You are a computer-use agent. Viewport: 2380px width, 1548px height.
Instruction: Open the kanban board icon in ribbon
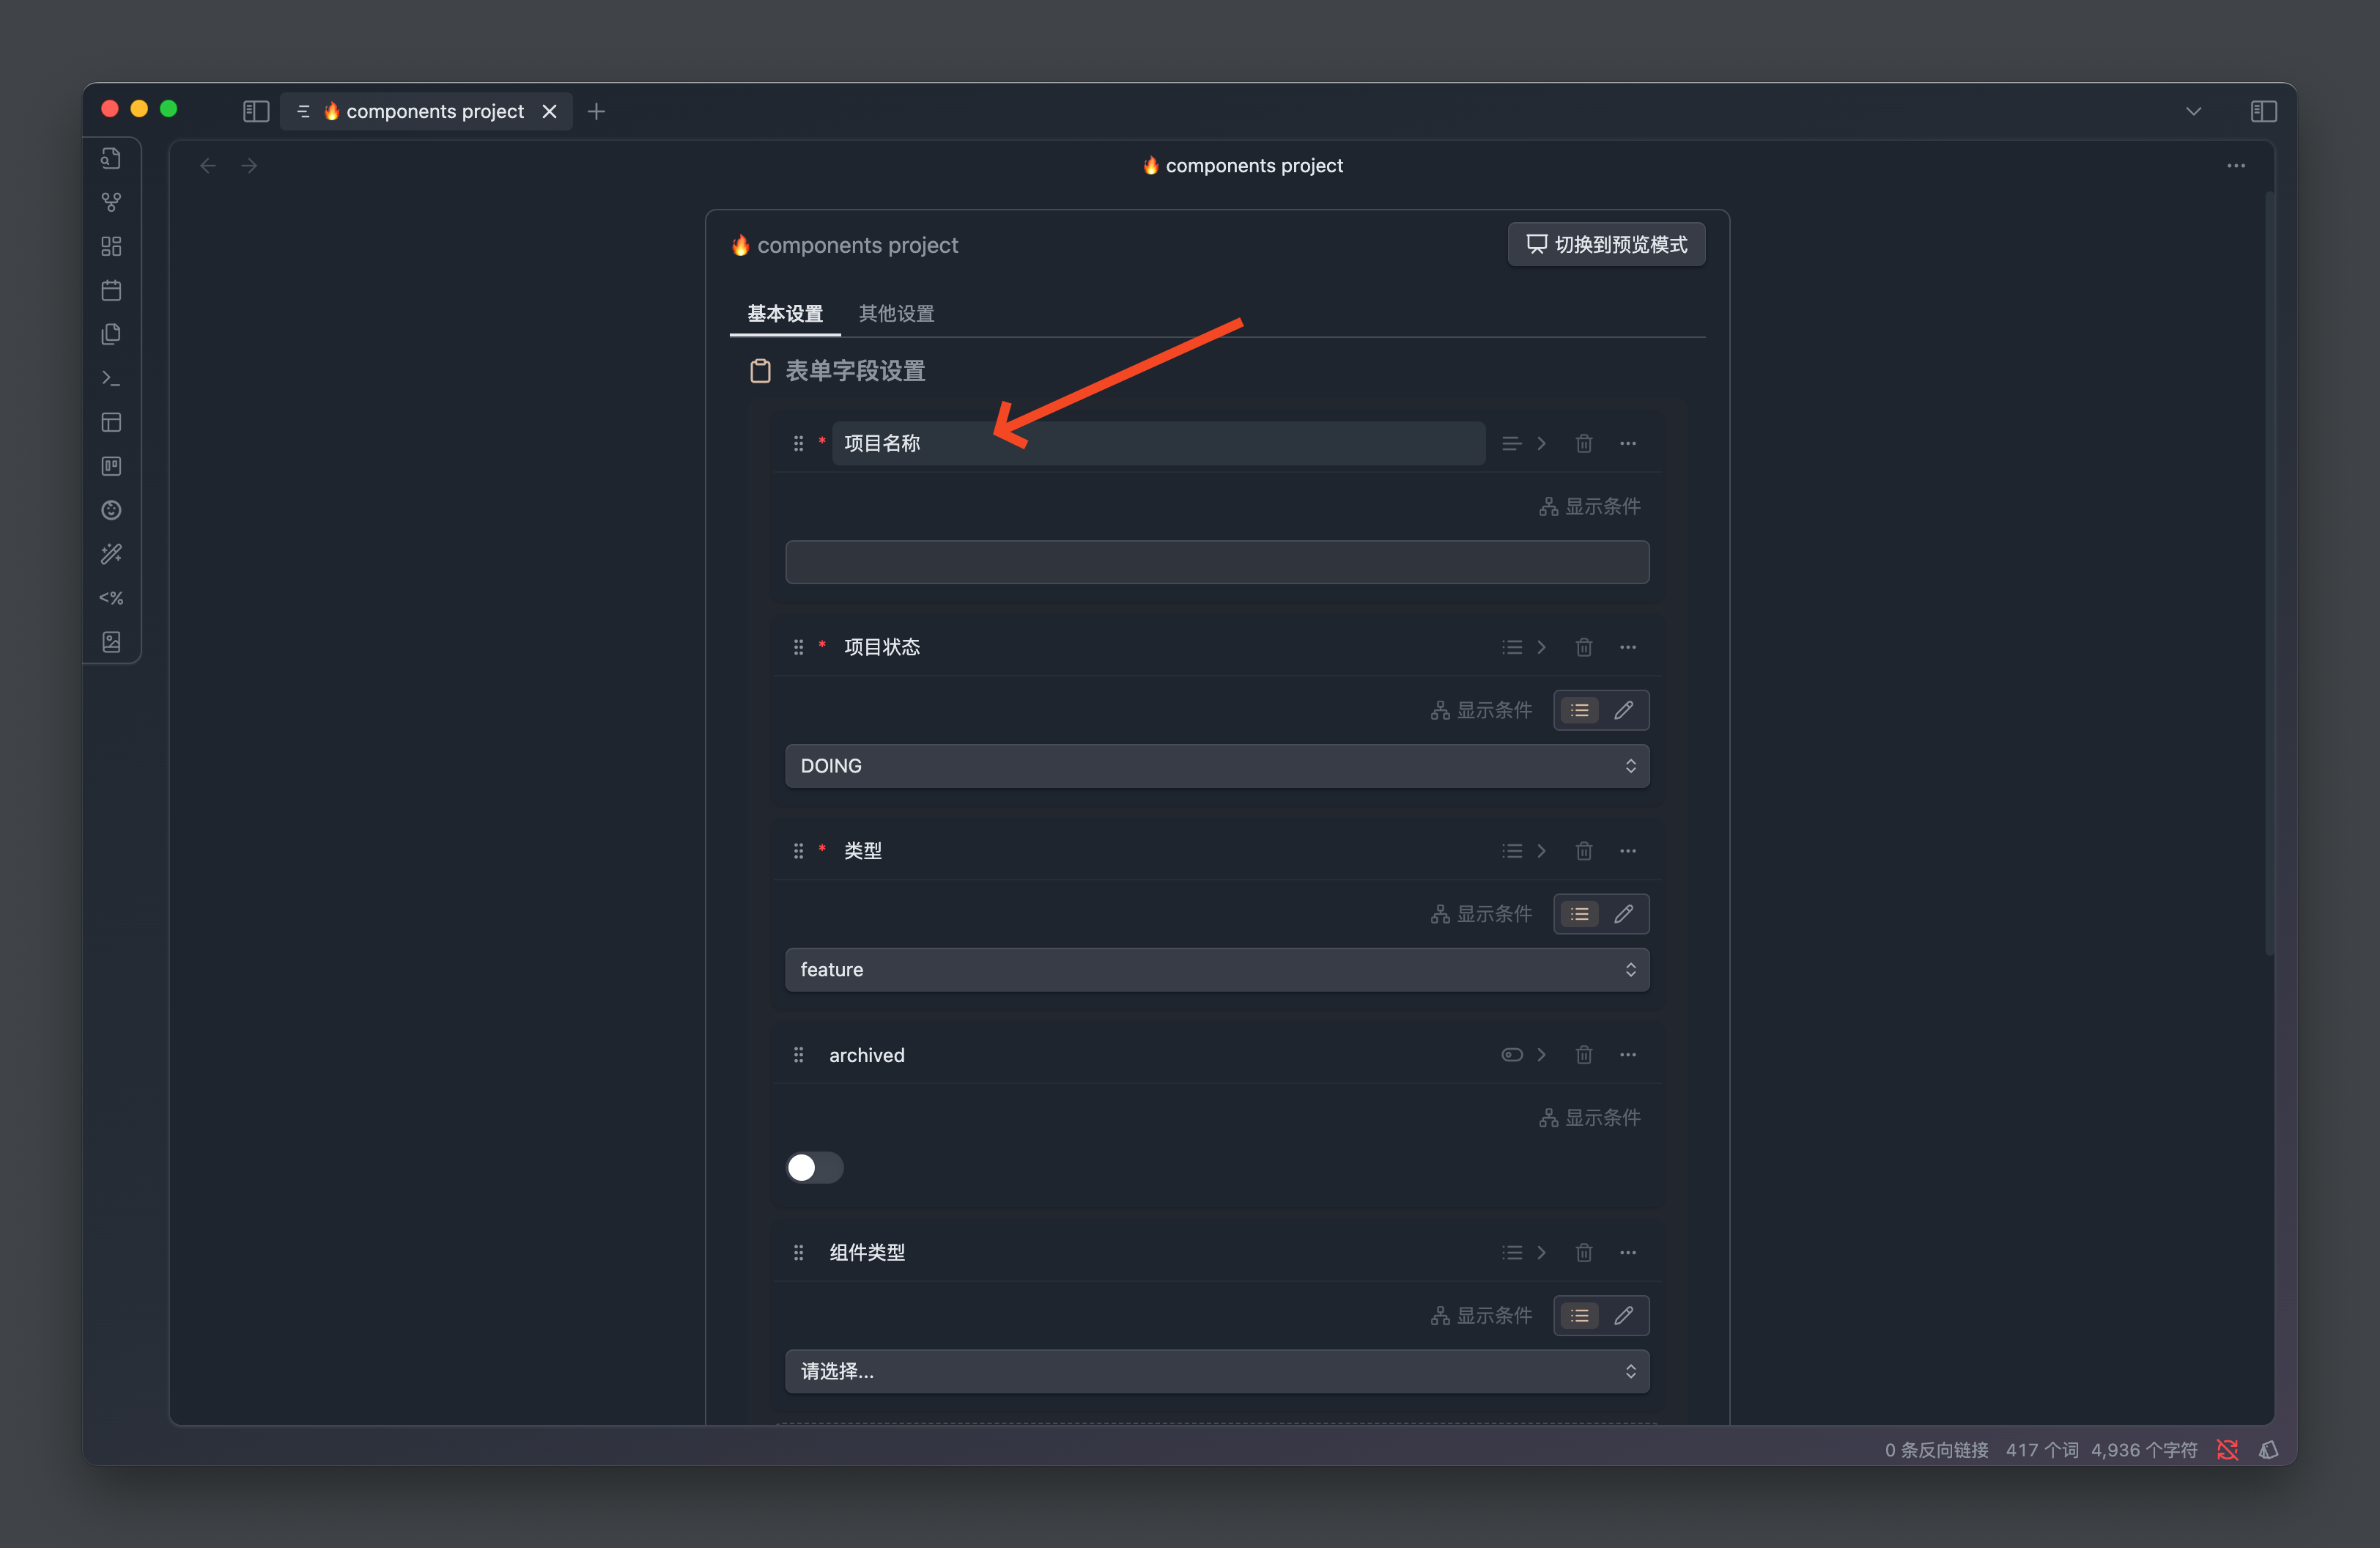111,466
